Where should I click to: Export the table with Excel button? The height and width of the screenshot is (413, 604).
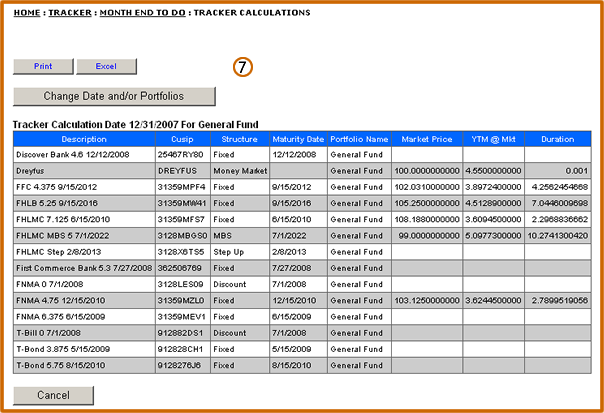106,66
